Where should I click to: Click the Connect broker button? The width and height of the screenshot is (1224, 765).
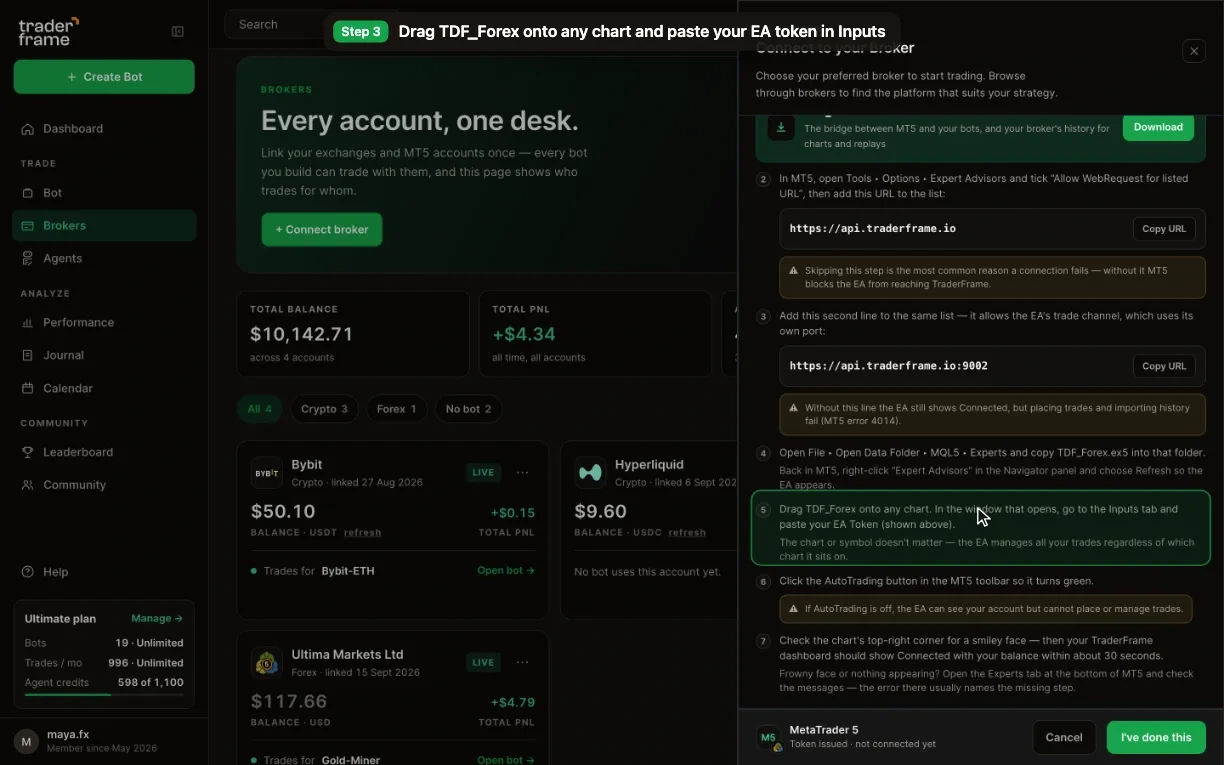pos(322,229)
